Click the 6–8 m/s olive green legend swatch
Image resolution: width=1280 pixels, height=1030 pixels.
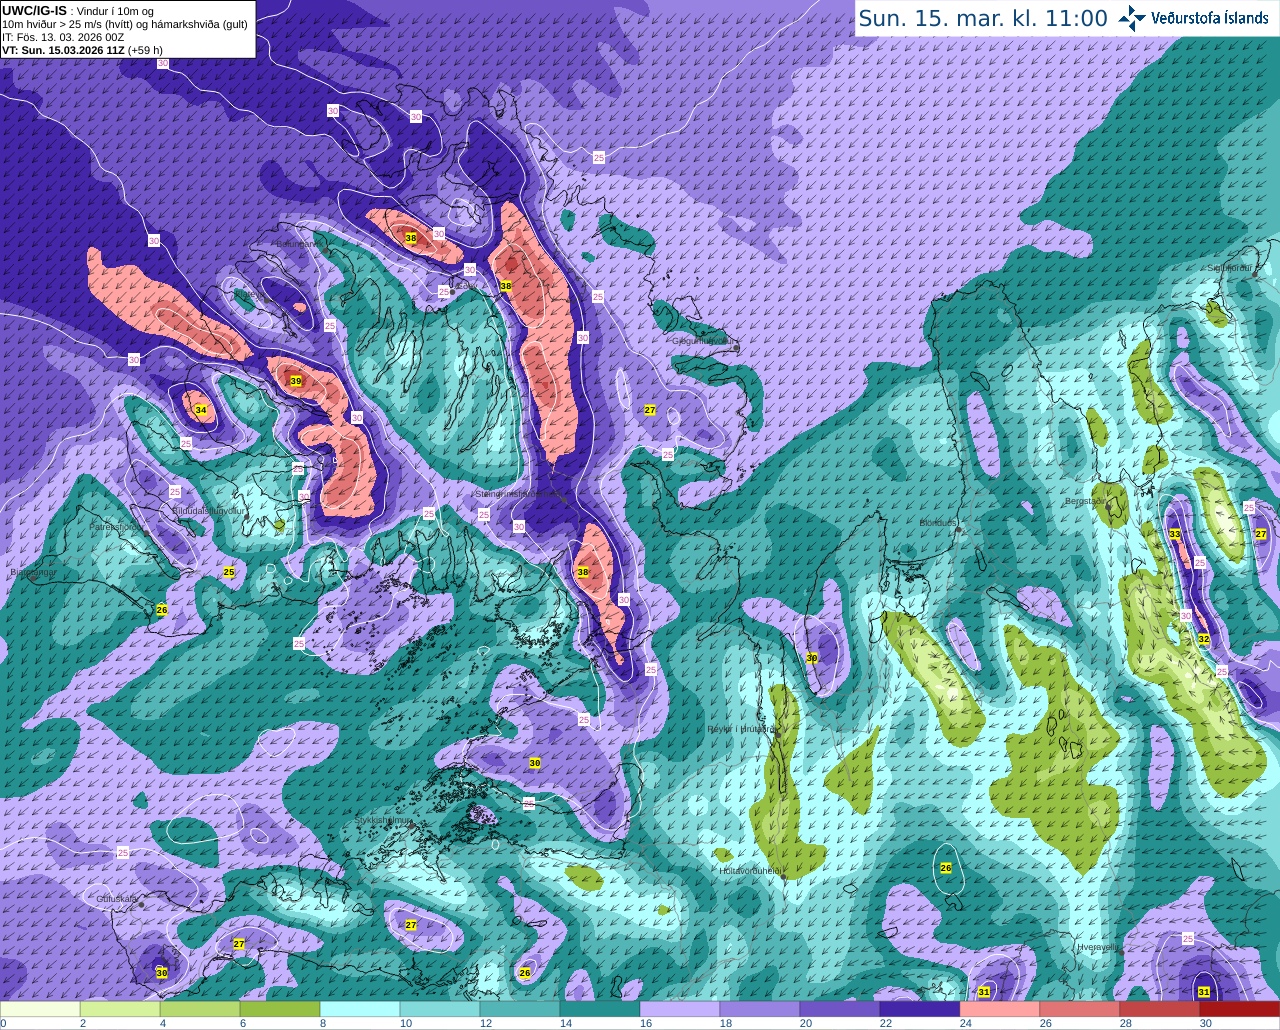pyautogui.click(x=280, y=1009)
